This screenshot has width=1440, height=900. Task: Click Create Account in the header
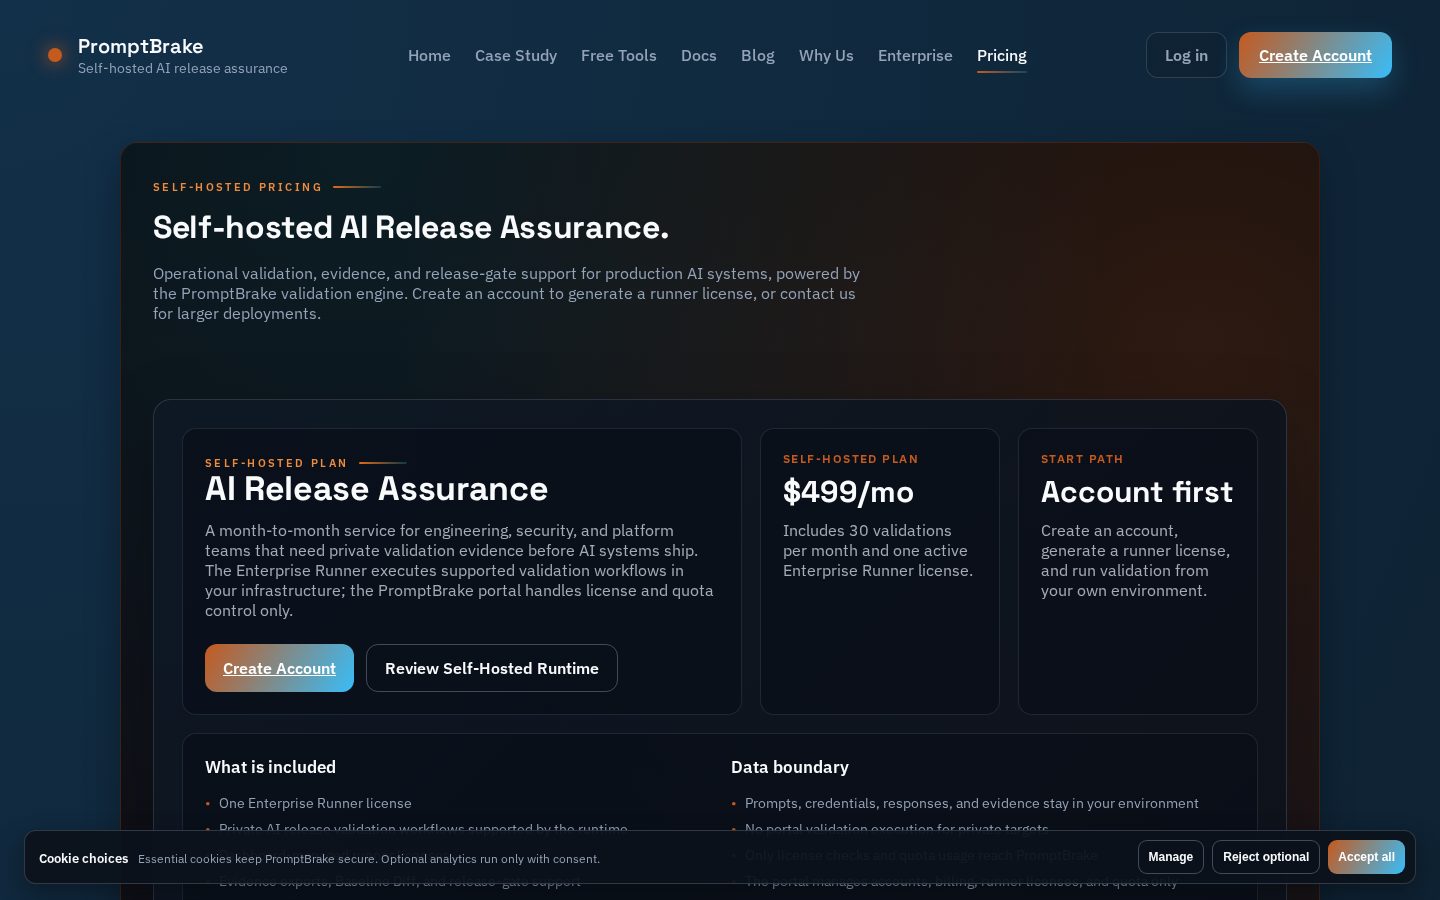pos(1315,55)
